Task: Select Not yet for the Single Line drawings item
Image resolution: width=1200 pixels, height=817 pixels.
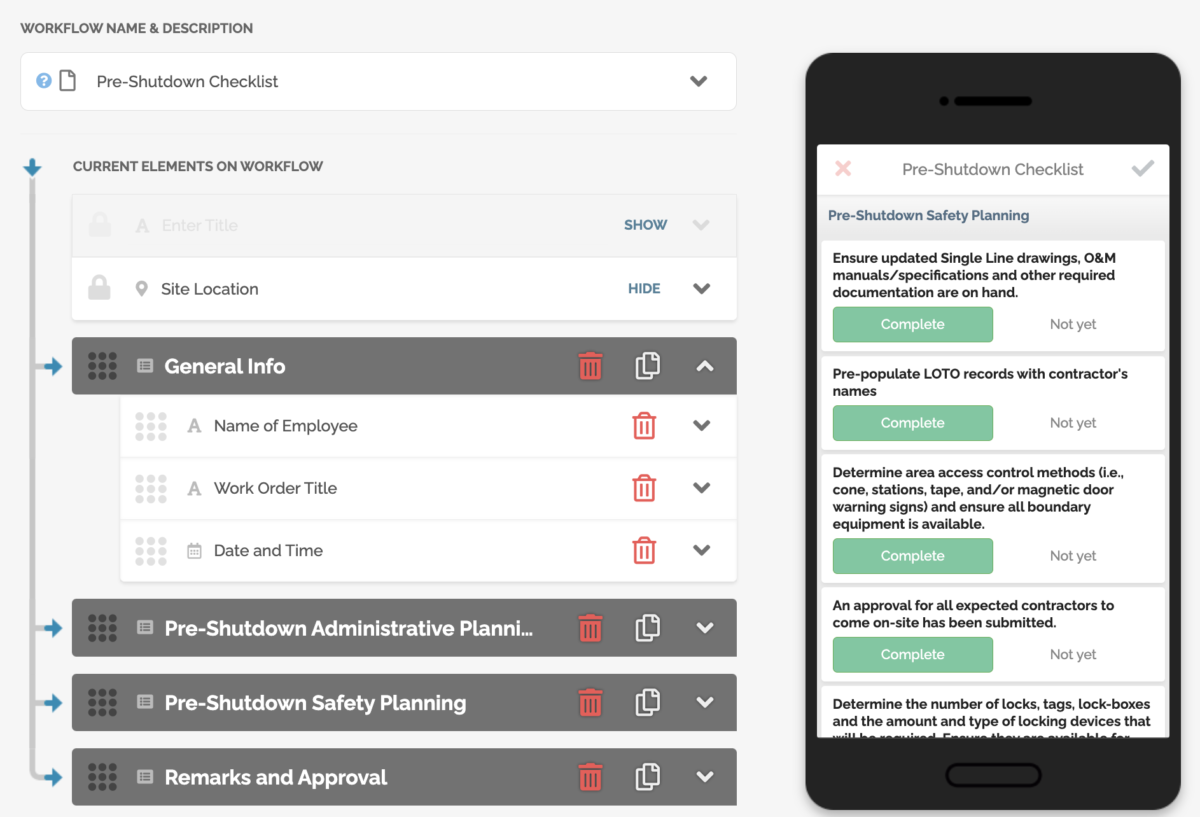Action: (1072, 324)
